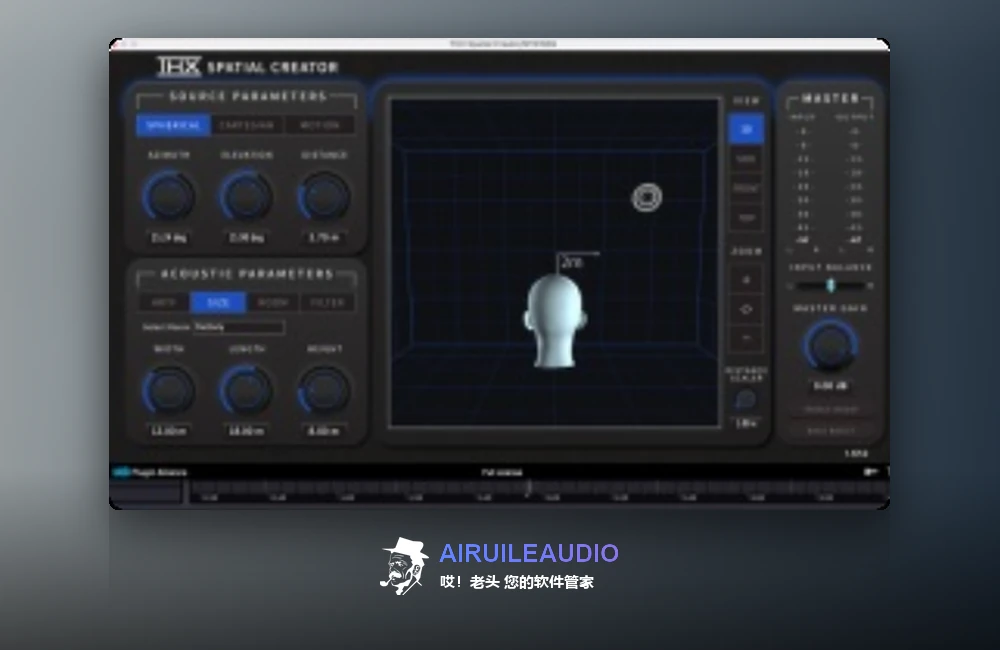Click the Input Balance slider handle
The image size is (1000, 650).
(x=830, y=285)
